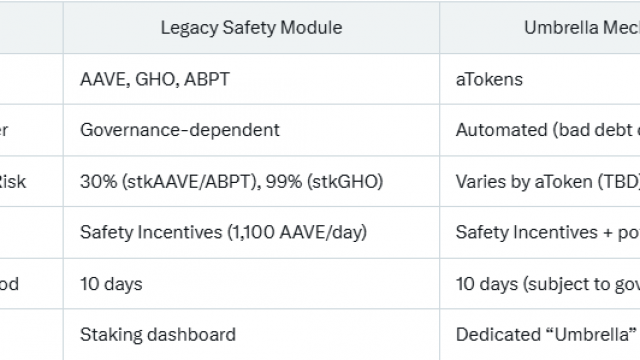Image resolution: width=640 pixels, height=360 pixels.
Task: Click the Governance-dependent cell
Action: 251,130
